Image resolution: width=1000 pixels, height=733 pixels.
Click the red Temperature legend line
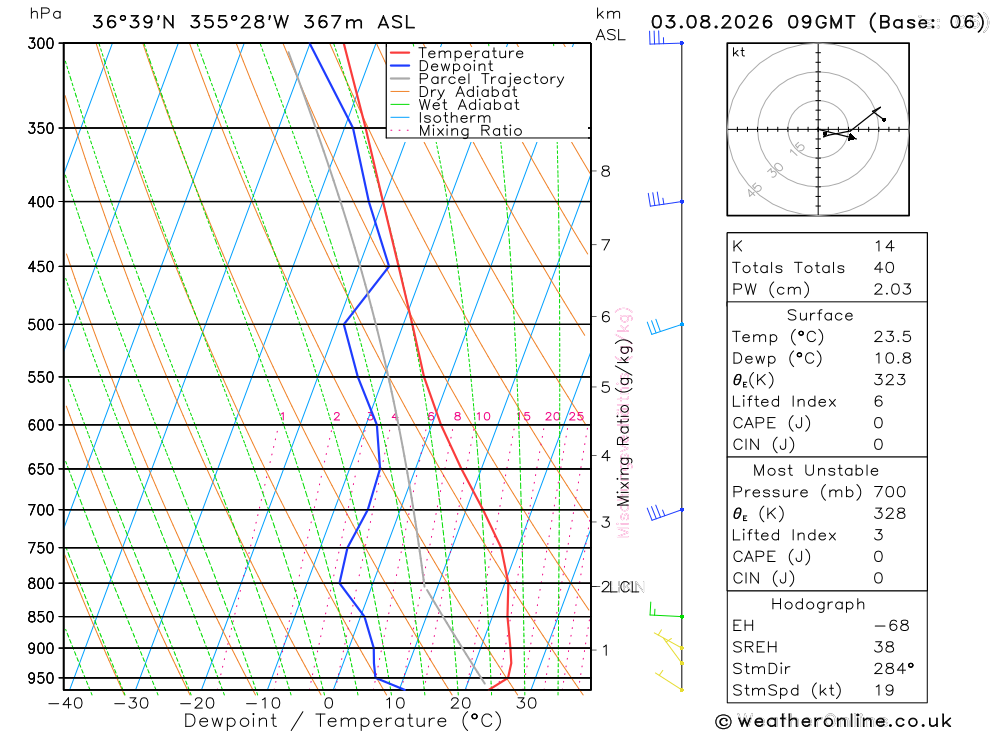[x=400, y=53]
